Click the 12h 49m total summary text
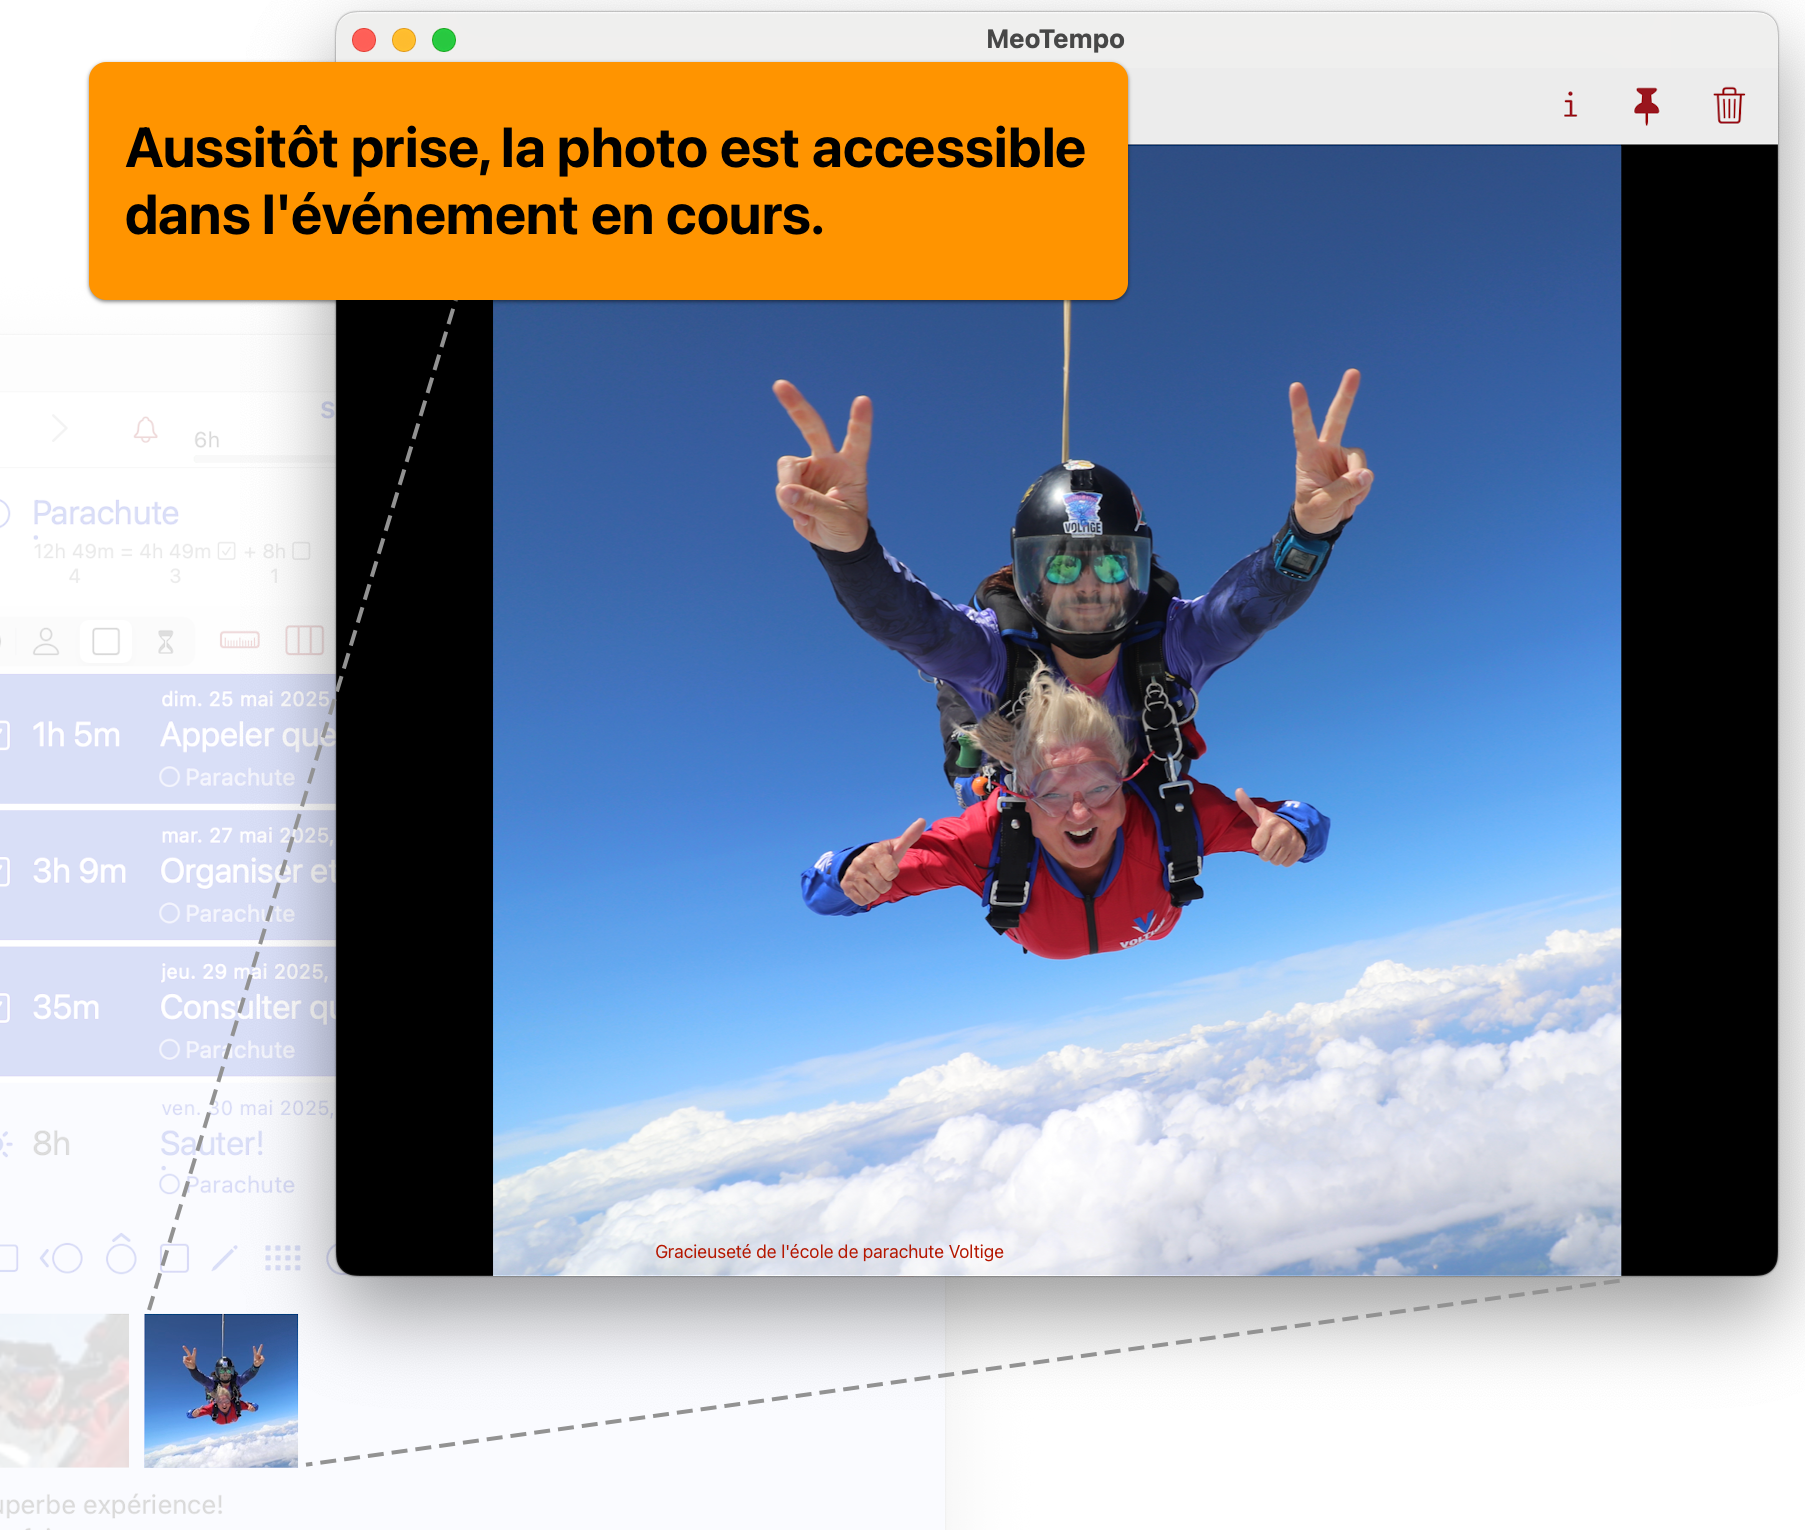This screenshot has width=1805, height=1530. tap(74, 551)
